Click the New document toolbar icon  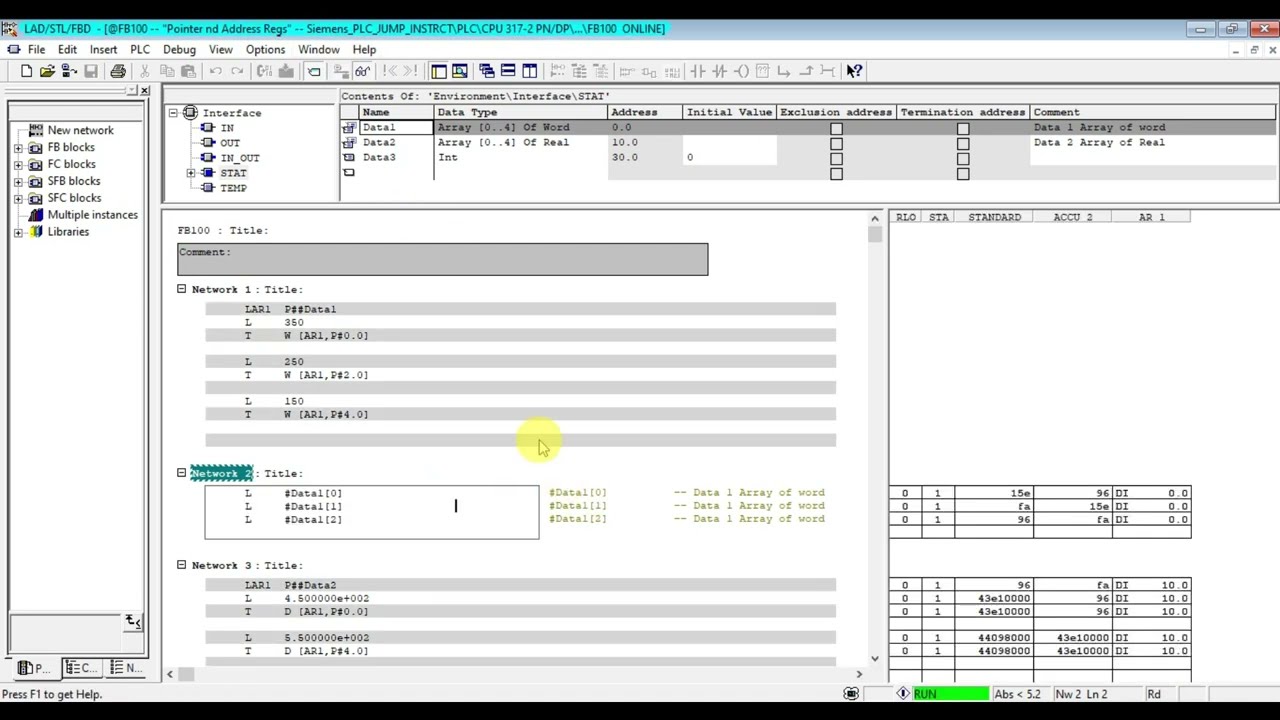(26, 71)
